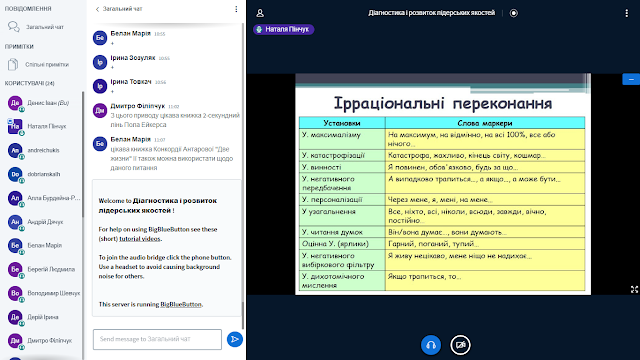Minimize the presentation with blue minus button
Viewport: 640px width, 360px height.
(x=631, y=79)
